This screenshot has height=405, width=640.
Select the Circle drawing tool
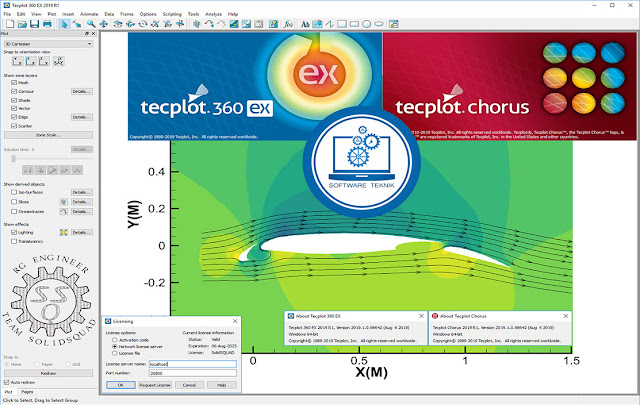(x=367, y=24)
